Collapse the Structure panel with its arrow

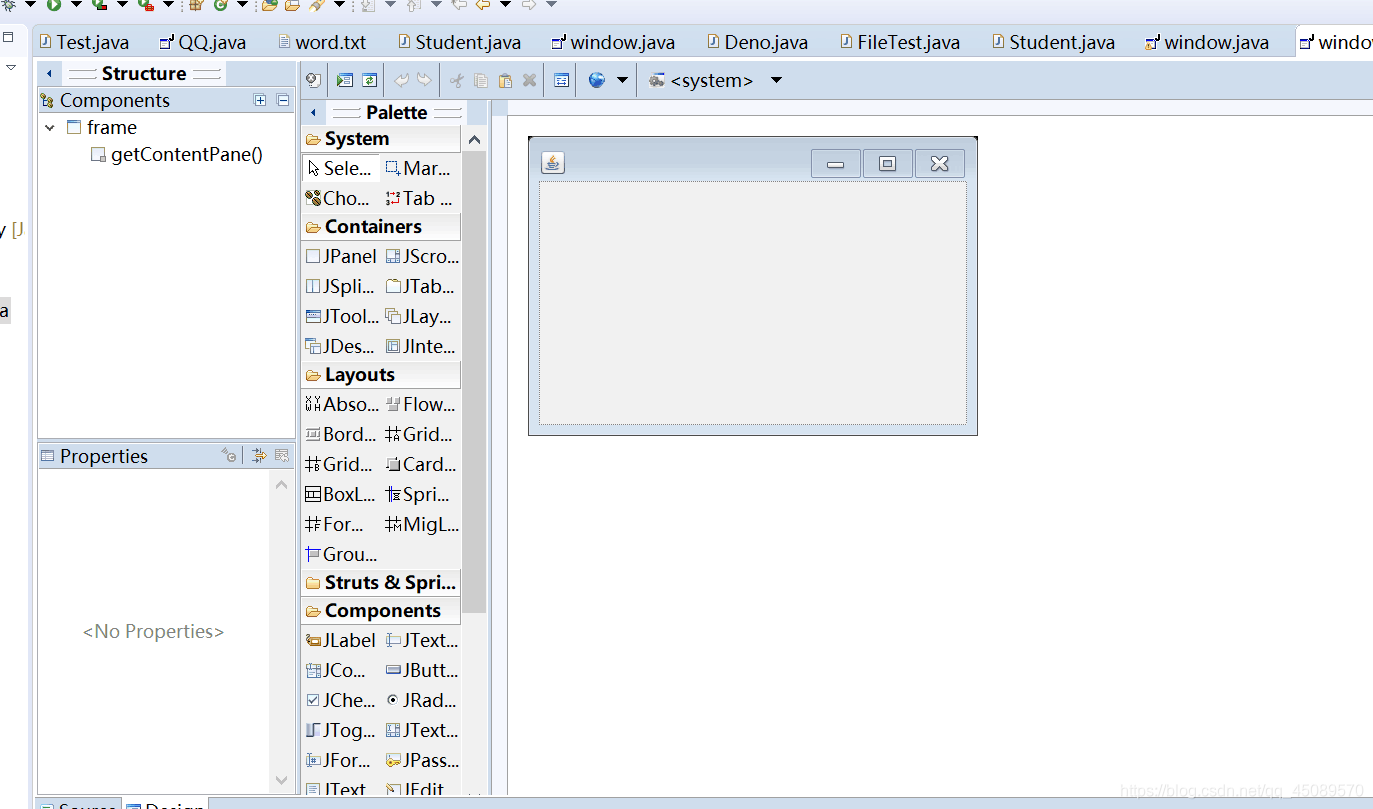[49, 74]
